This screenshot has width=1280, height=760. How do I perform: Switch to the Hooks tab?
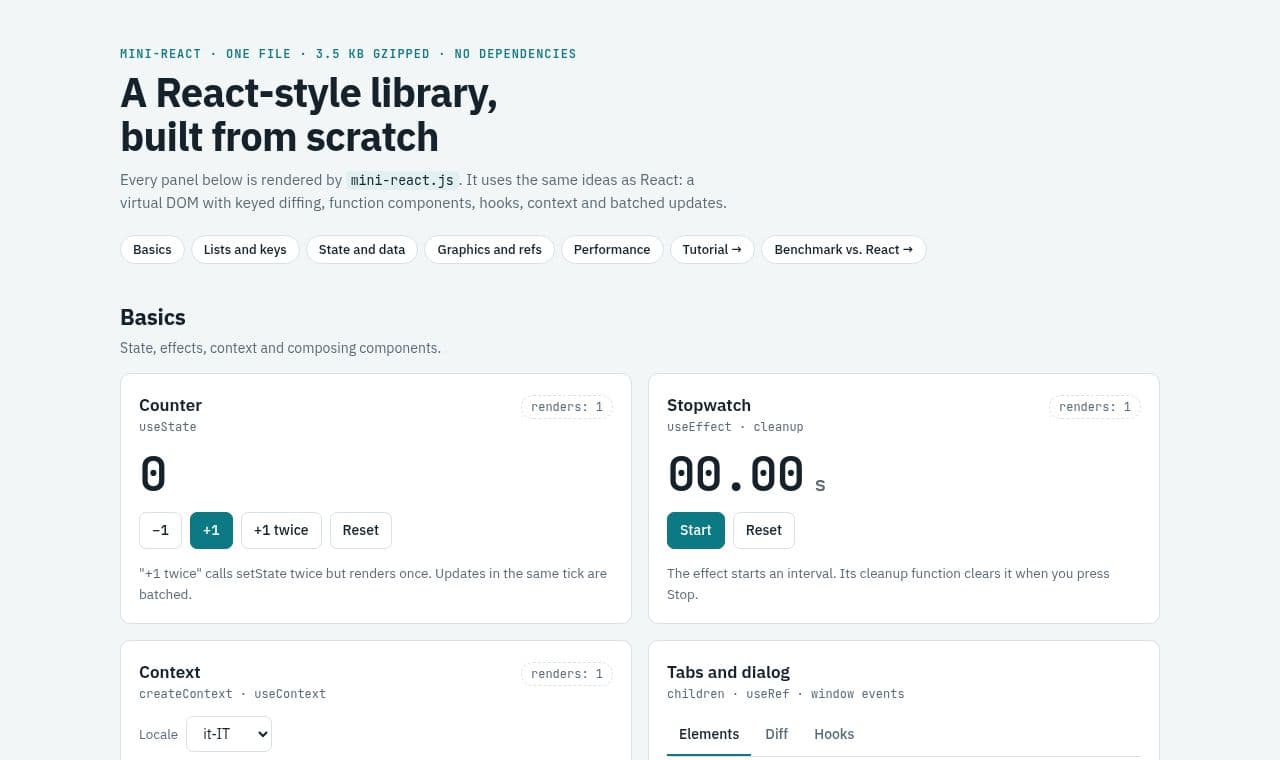[834, 734]
